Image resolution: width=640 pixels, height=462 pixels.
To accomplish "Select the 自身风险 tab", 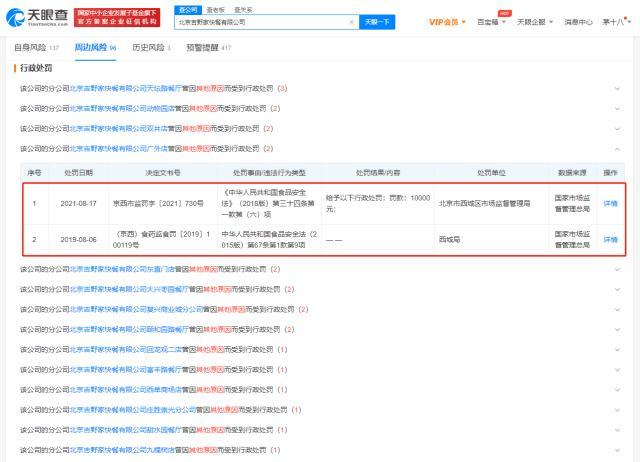I will tap(36, 48).
